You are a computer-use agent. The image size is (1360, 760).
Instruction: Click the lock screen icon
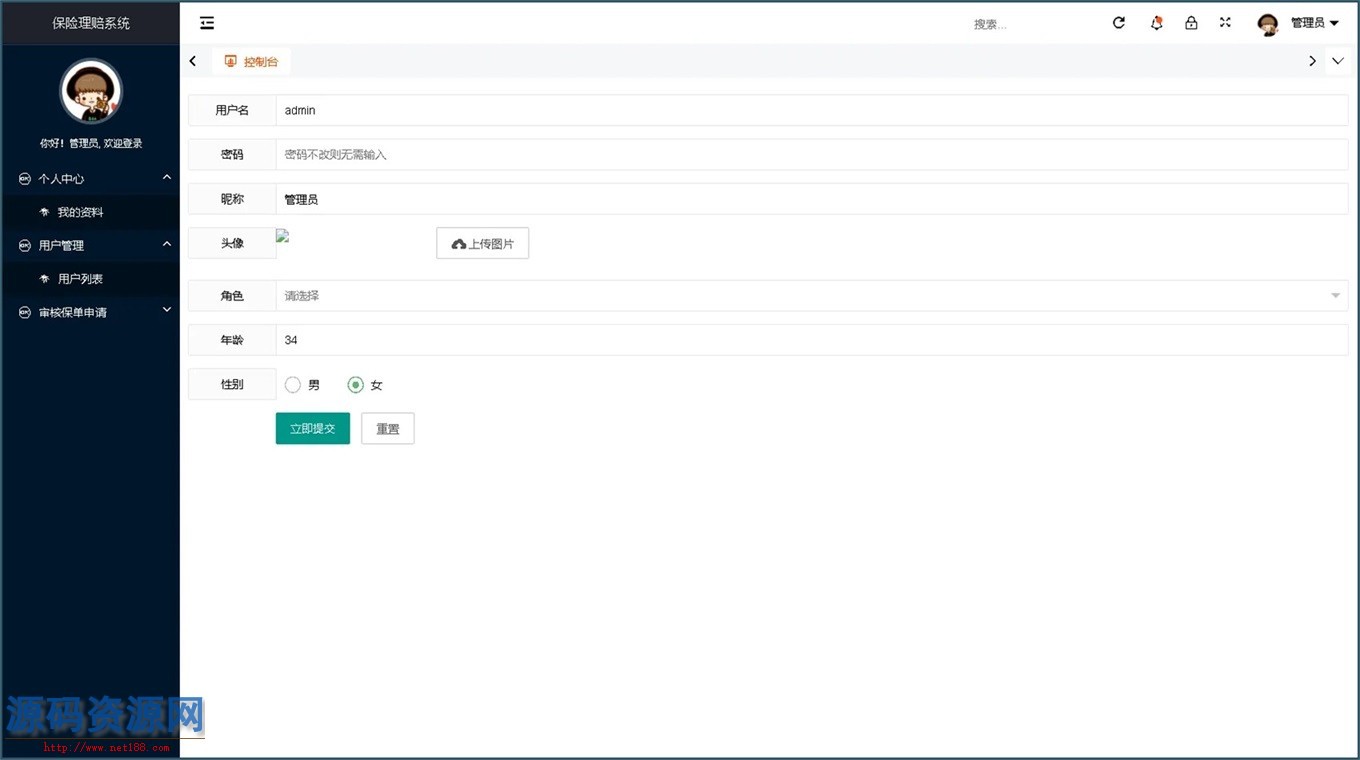pyautogui.click(x=1191, y=23)
